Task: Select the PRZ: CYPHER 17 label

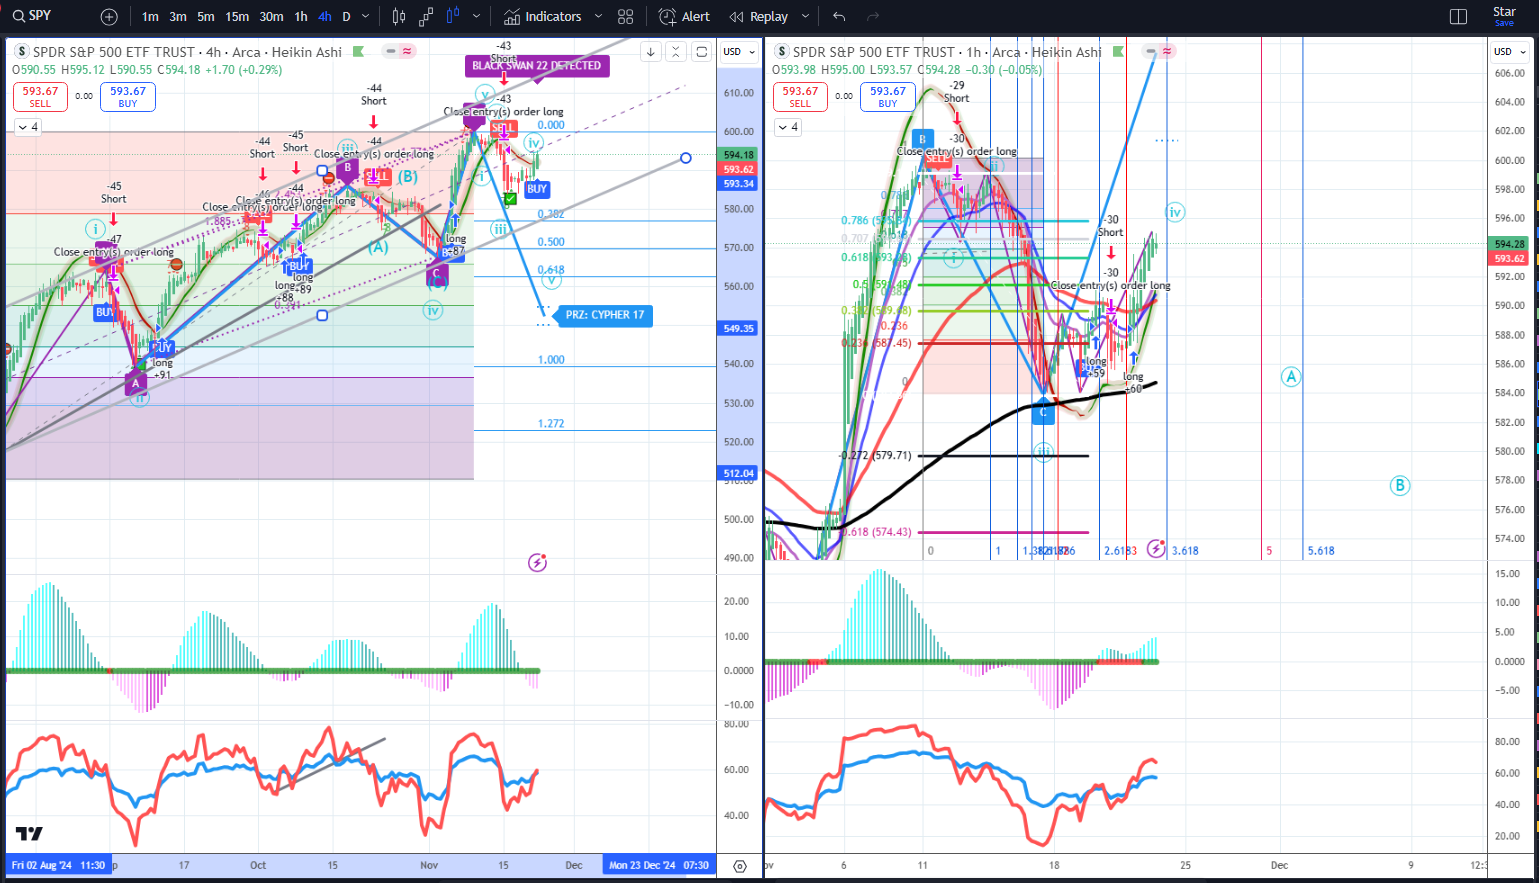Action: pos(605,315)
